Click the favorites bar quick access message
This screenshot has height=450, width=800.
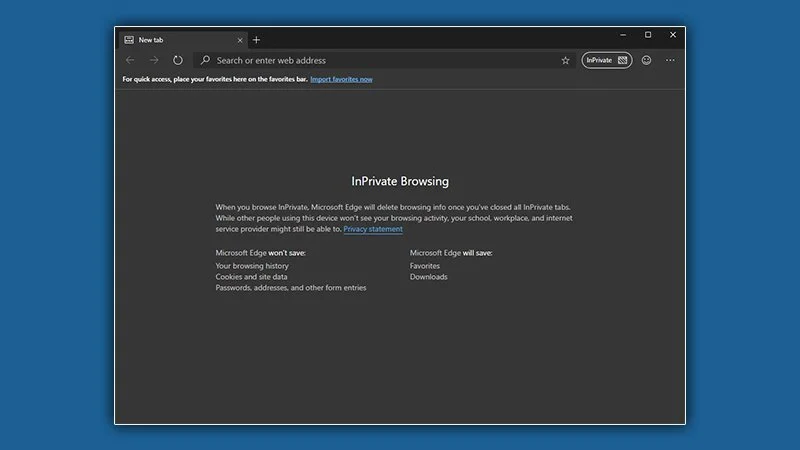tap(215, 79)
